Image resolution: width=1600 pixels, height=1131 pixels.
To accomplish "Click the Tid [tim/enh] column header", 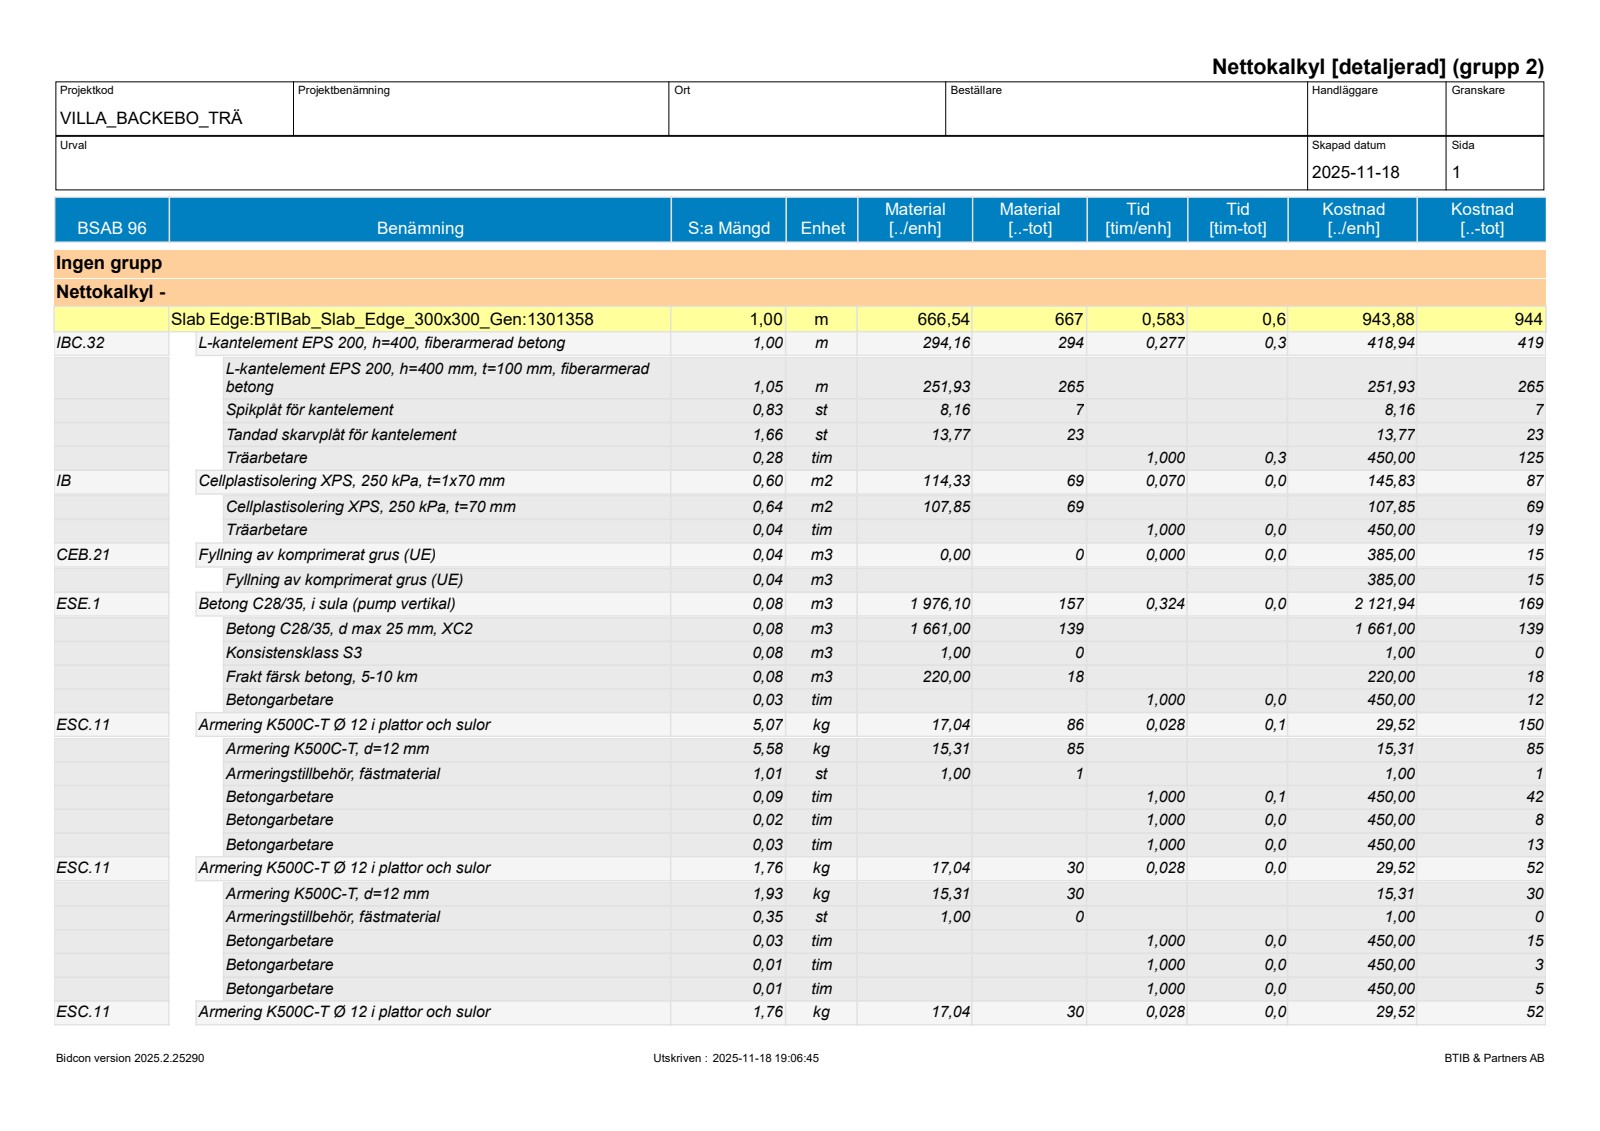I will 1137,219.
